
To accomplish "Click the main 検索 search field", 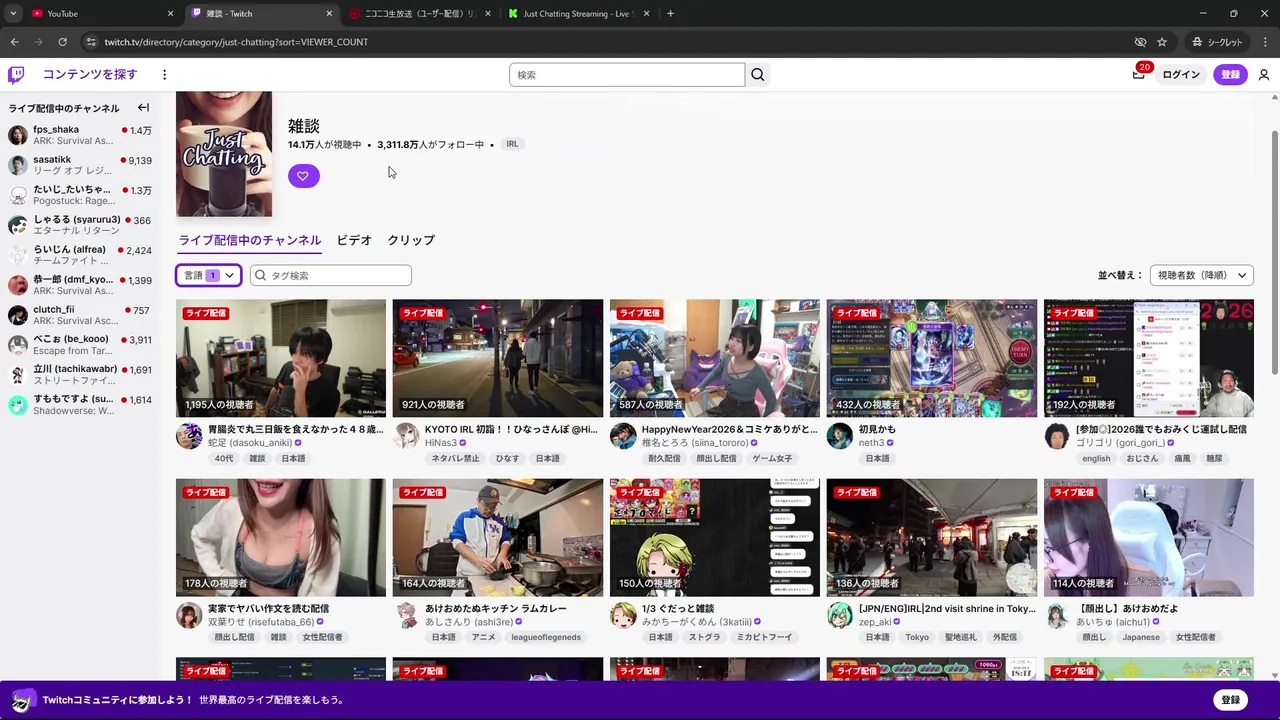I will tap(627, 74).
